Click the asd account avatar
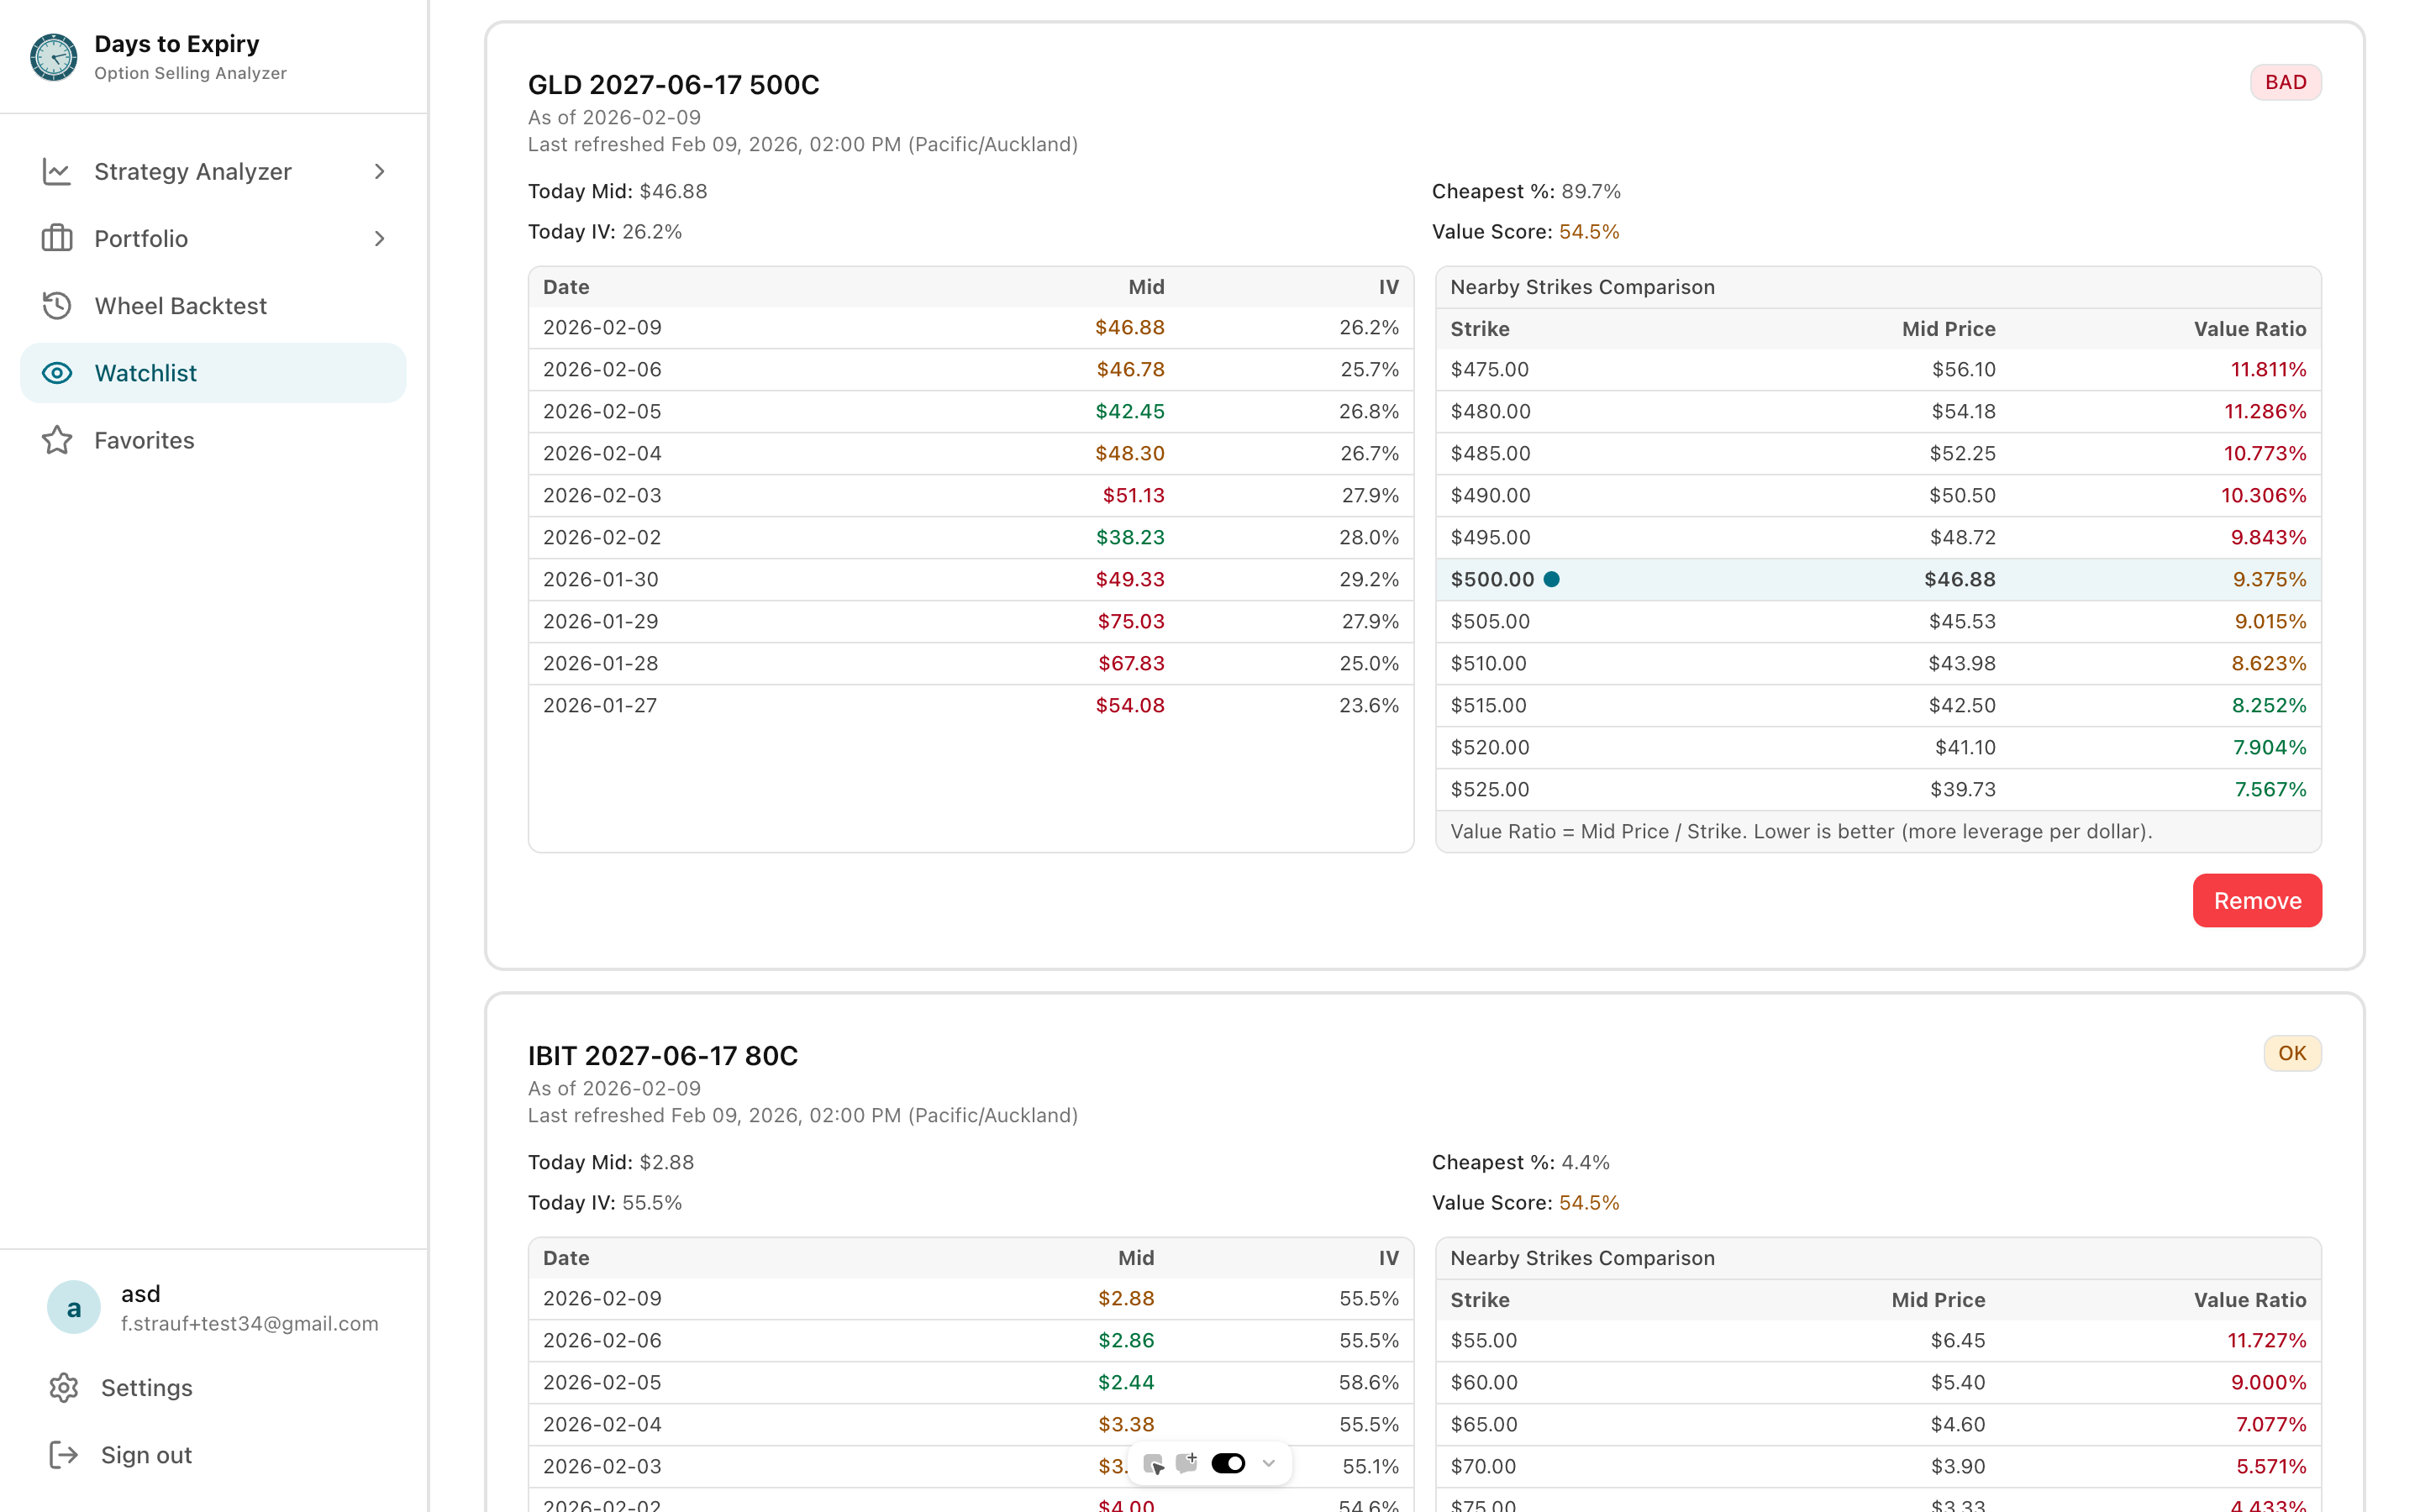The width and height of the screenshot is (2420, 1512). point(73,1307)
